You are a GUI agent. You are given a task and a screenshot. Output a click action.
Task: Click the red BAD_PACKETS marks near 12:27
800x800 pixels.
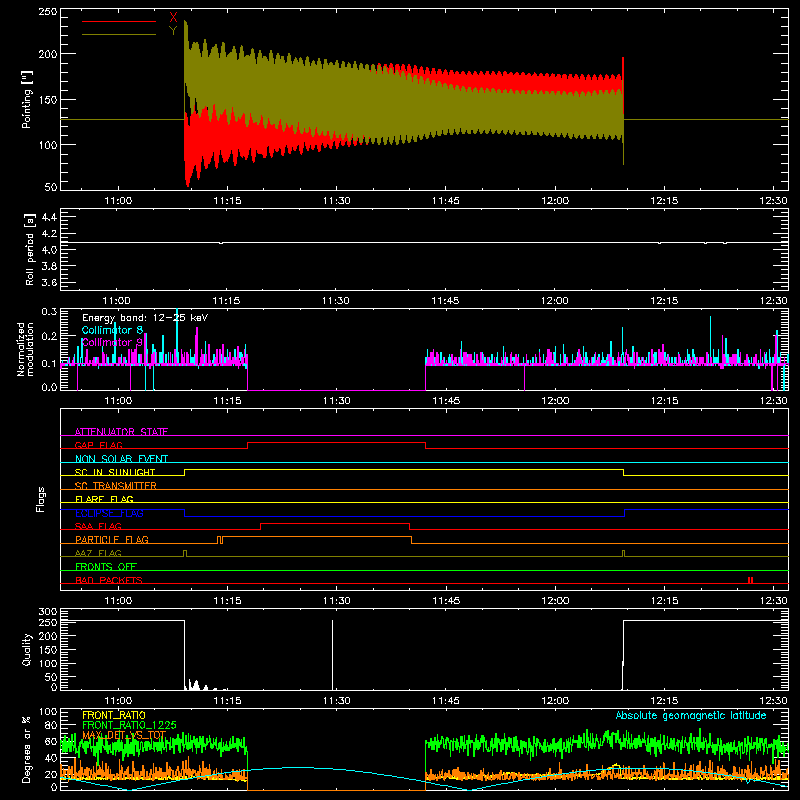(751, 580)
